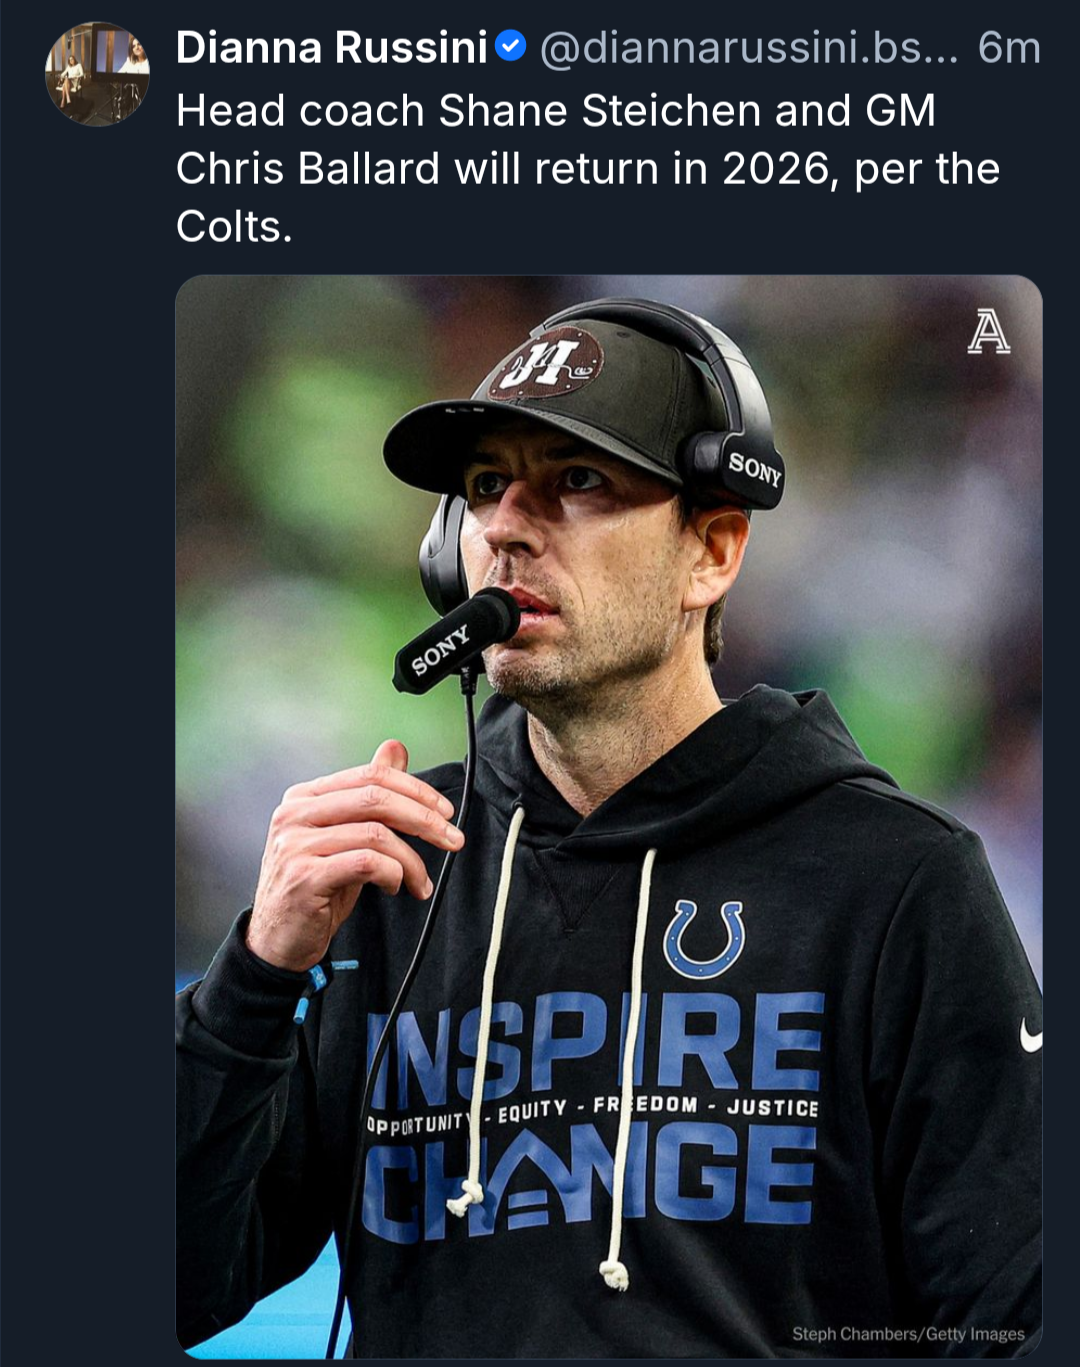Click the Sony logo on headset earcup
The image size is (1080, 1367).
point(754,468)
